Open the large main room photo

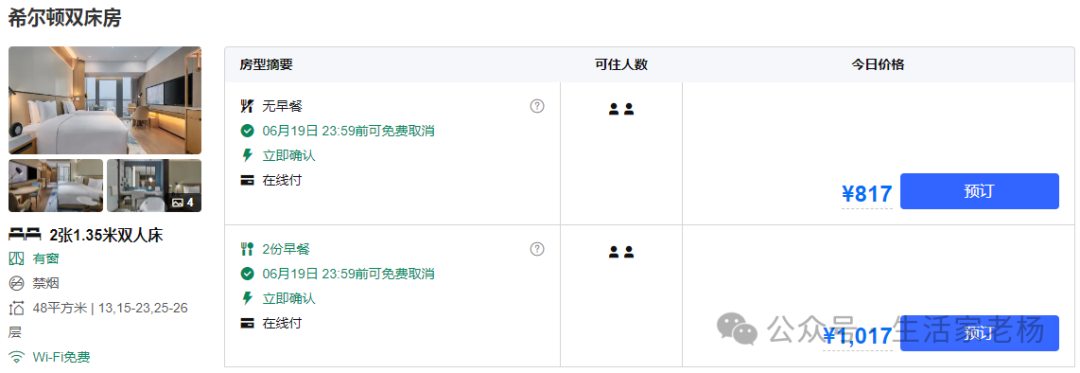(x=105, y=100)
